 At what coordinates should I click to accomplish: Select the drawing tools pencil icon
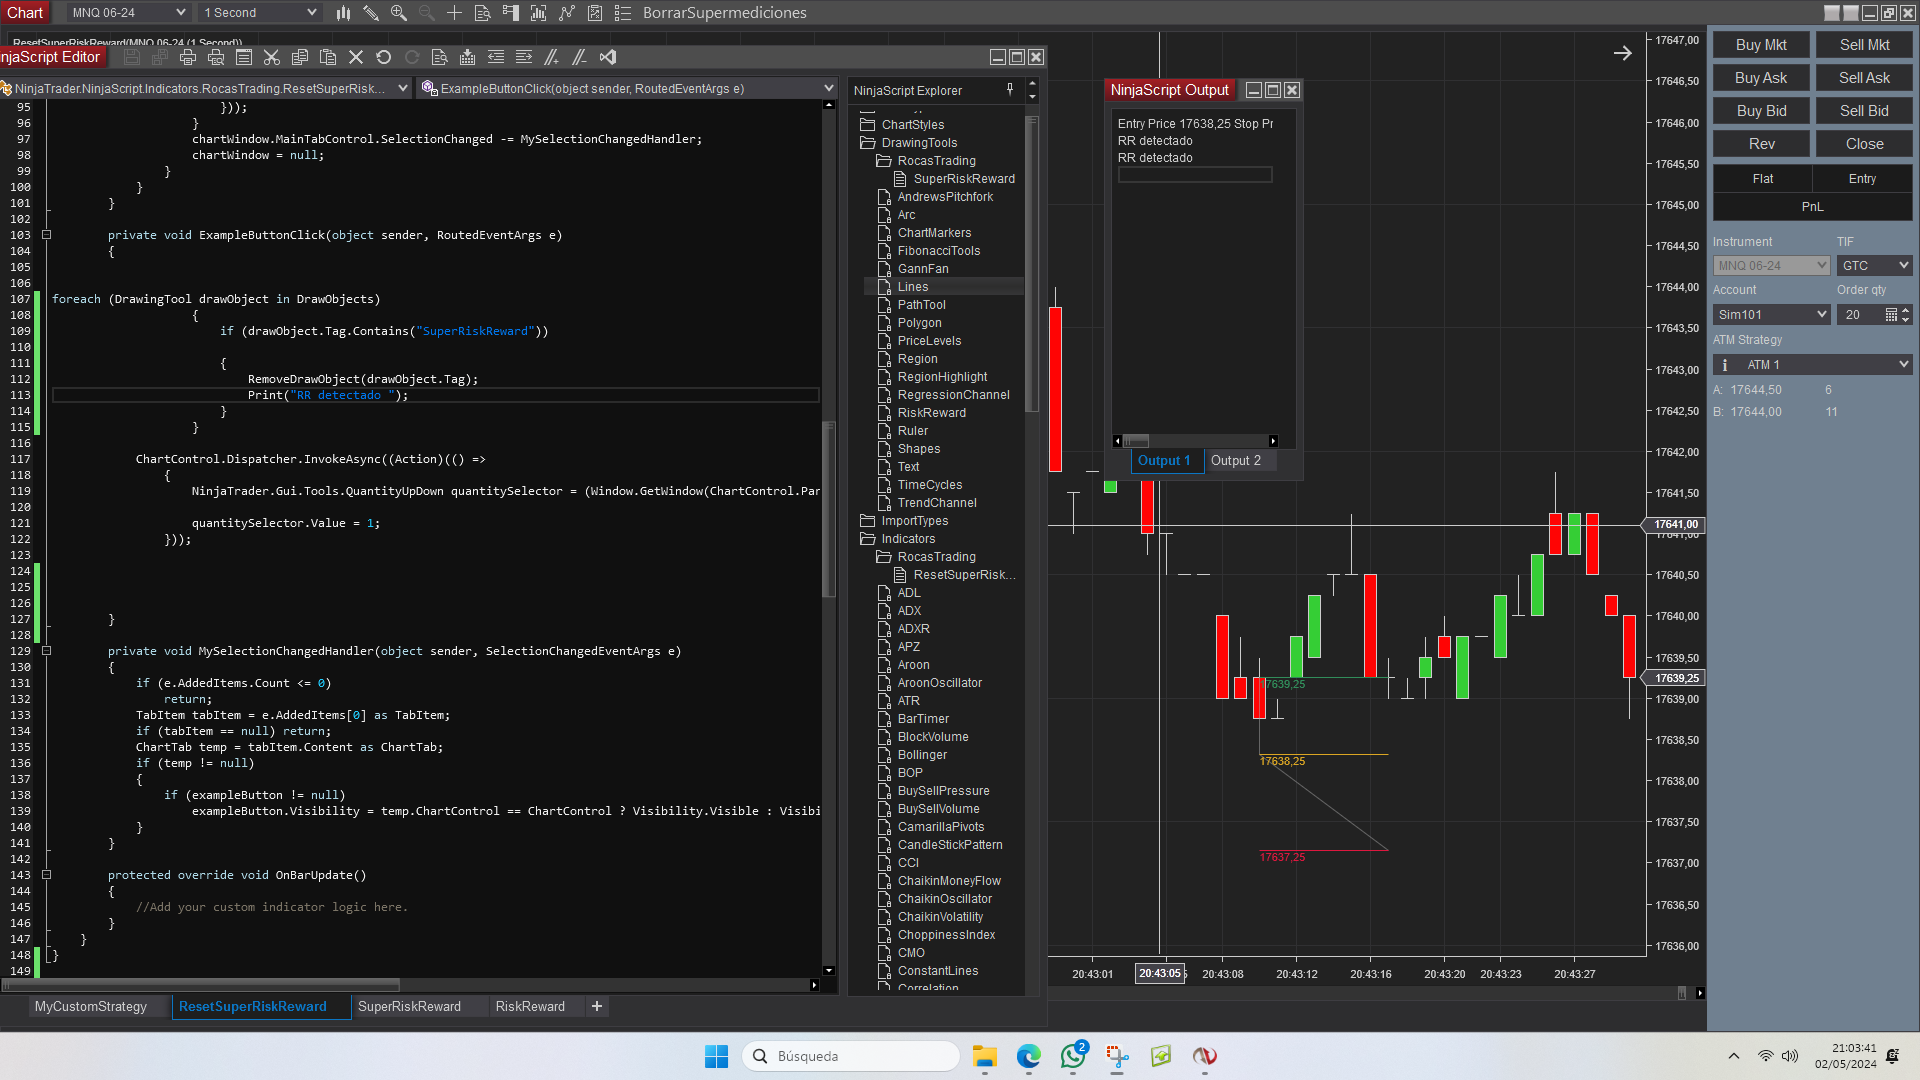[x=371, y=13]
